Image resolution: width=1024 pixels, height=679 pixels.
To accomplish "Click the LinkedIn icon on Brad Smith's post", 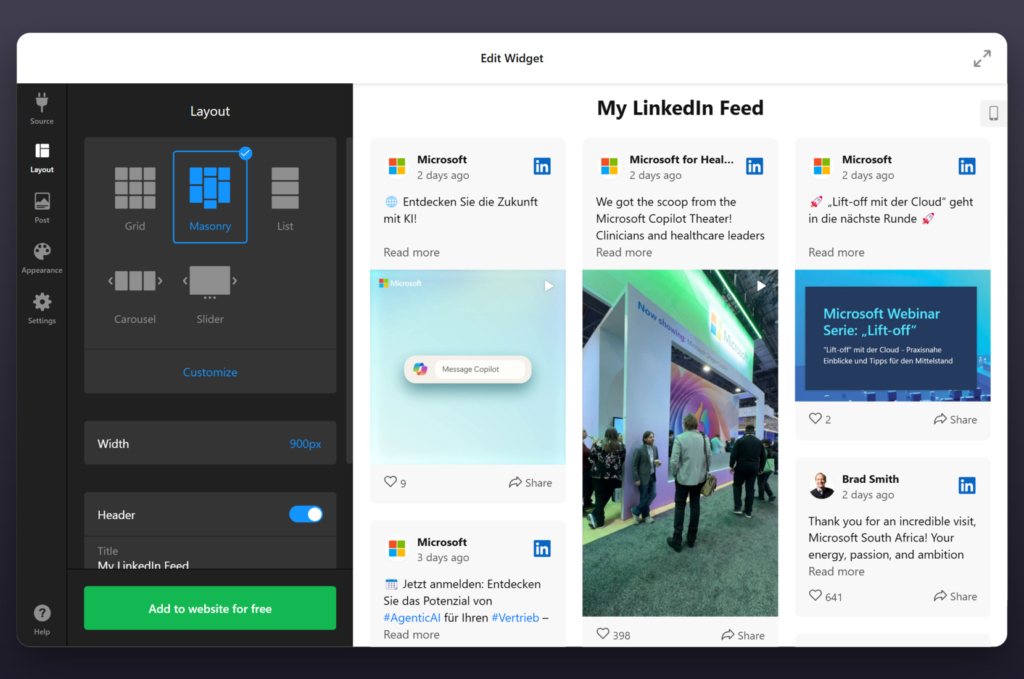I will (966, 484).
